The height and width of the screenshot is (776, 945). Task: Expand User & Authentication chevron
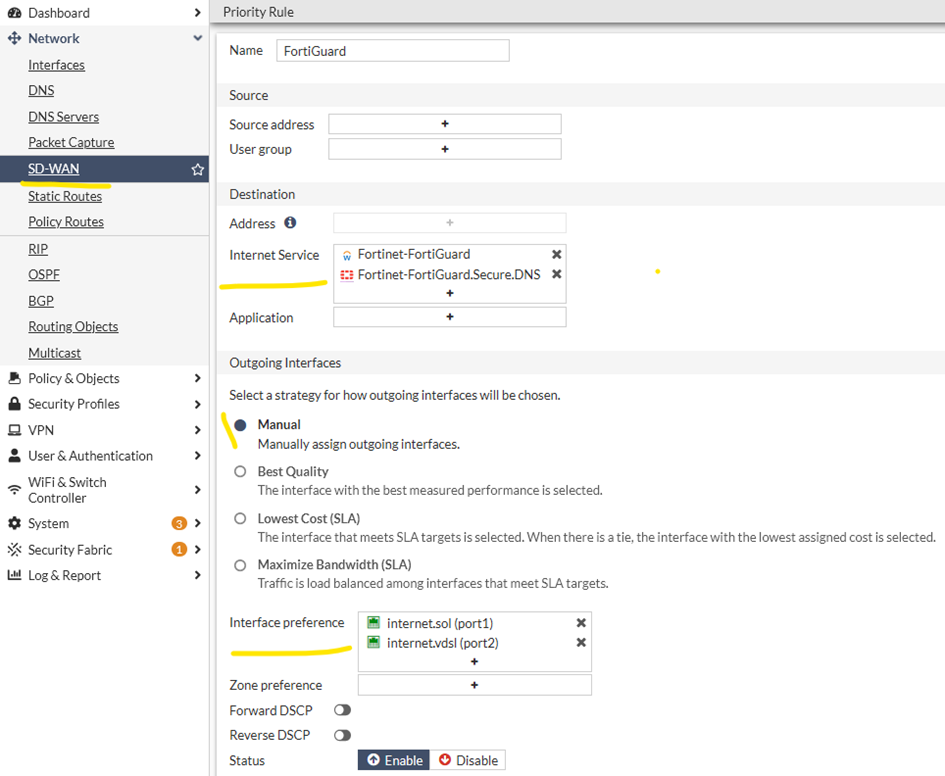click(197, 455)
